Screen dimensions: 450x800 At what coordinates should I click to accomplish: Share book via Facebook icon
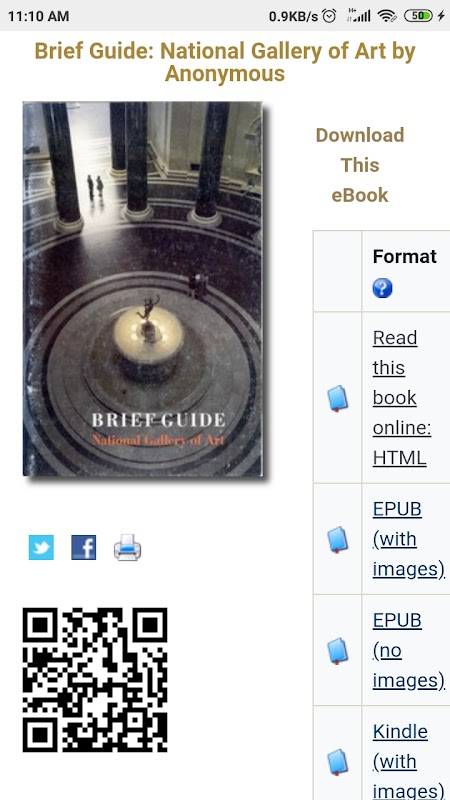(84, 547)
